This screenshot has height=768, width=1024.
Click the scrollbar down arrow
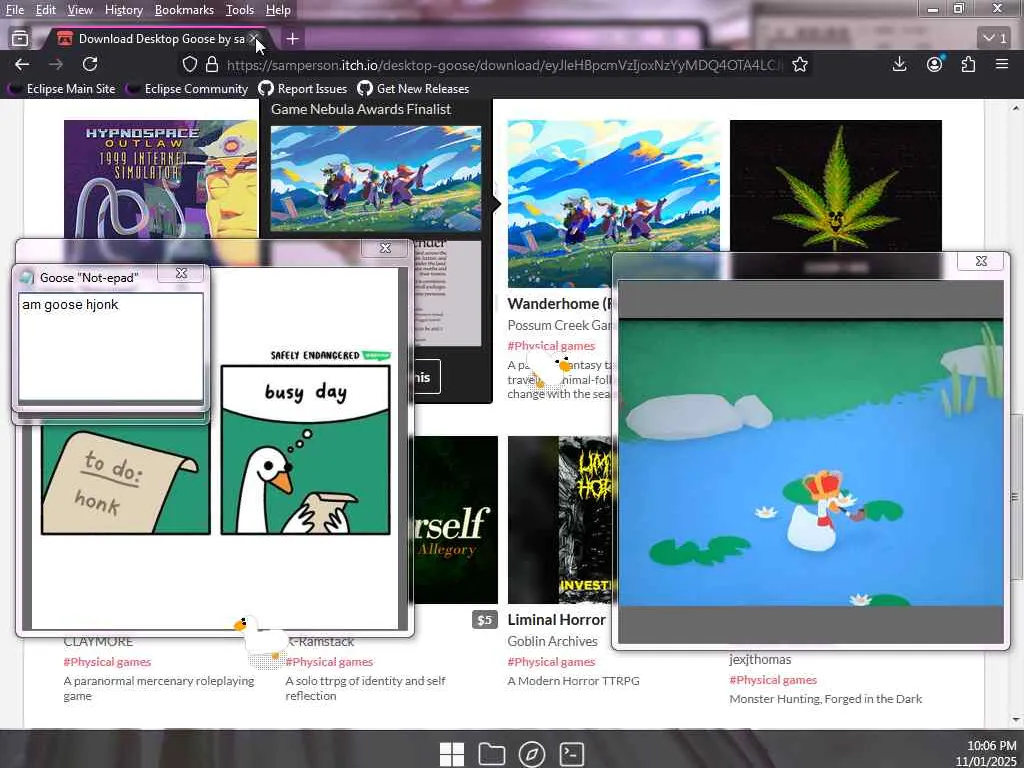(1016, 720)
